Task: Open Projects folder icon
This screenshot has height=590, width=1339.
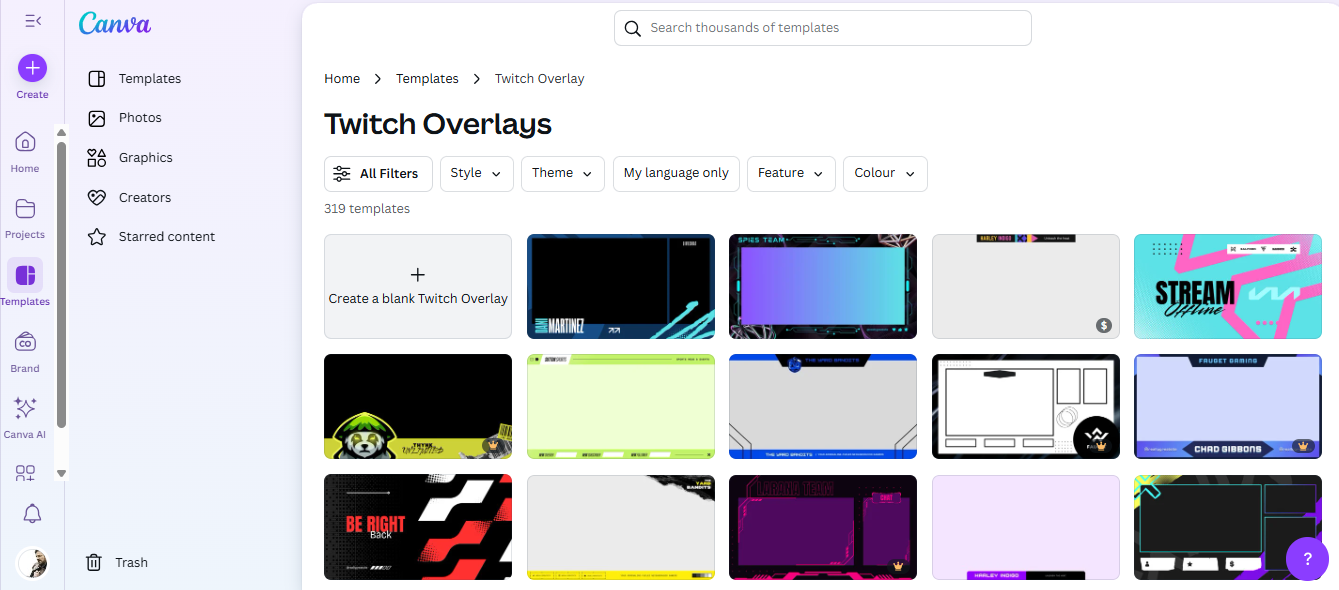Action: click(x=25, y=208)
